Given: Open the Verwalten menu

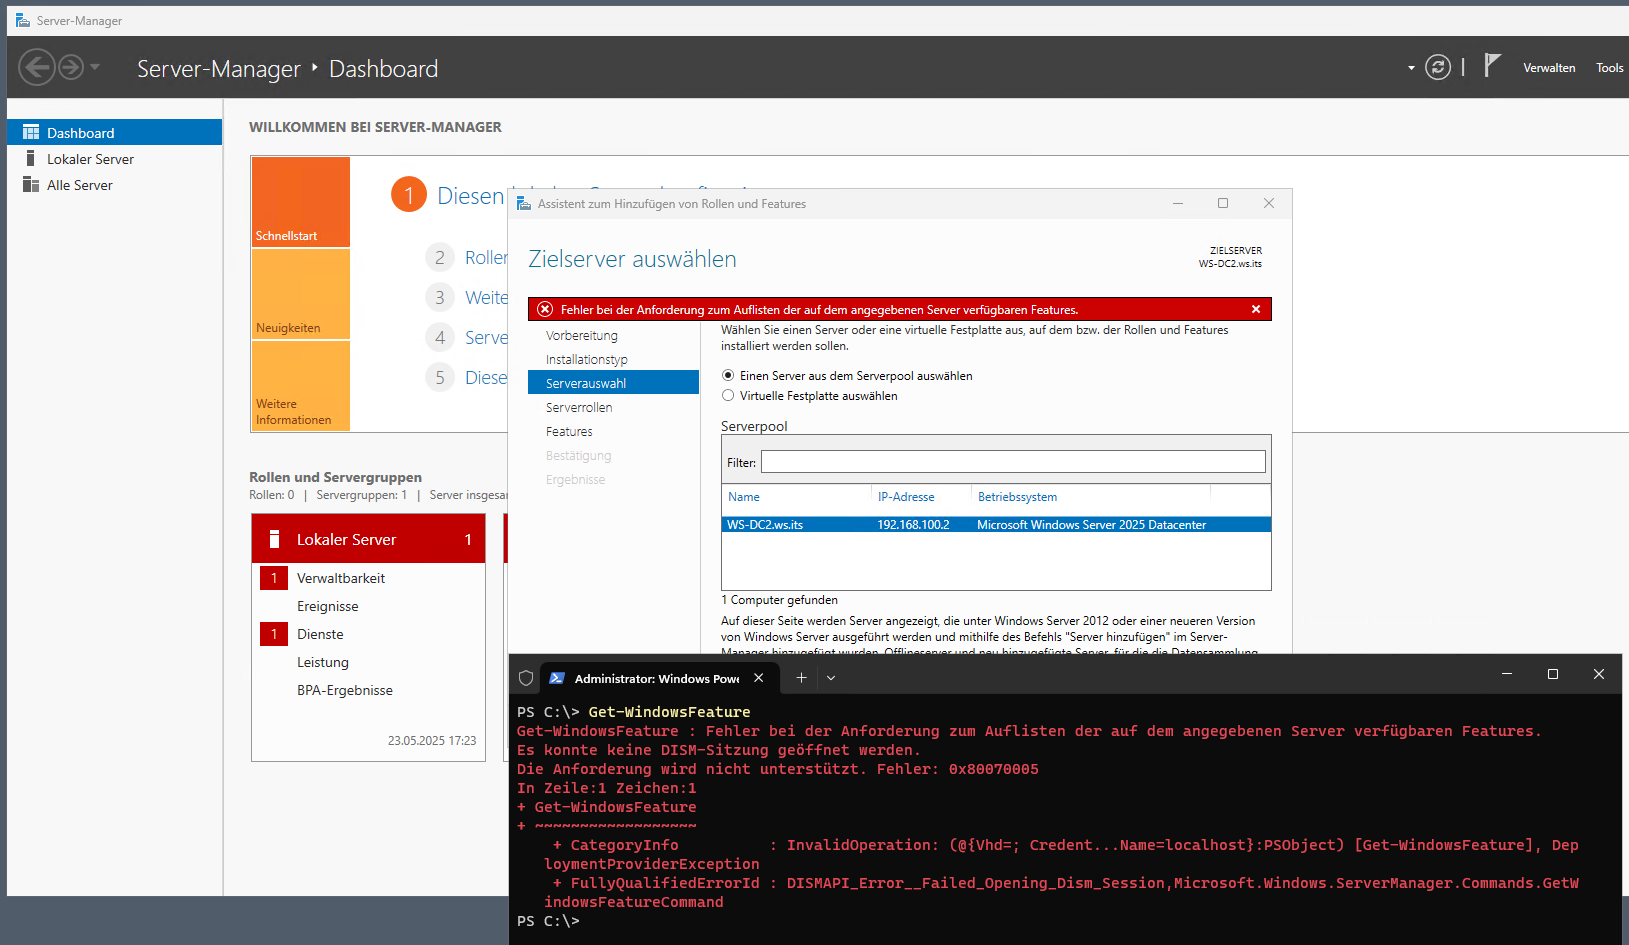Looking at the screenshot, I should click(x=1549, y=68).
